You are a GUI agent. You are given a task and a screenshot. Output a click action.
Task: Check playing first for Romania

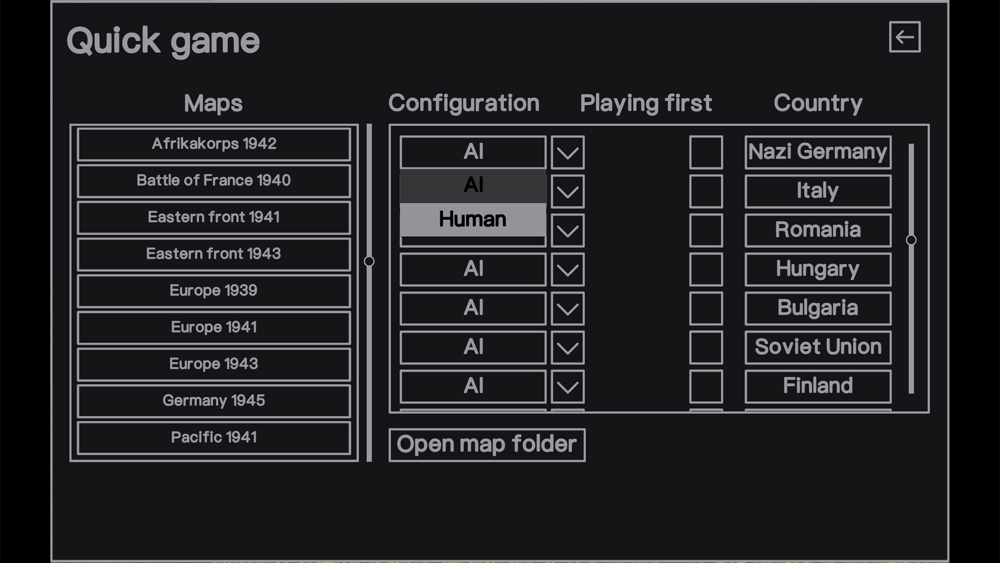706,230
